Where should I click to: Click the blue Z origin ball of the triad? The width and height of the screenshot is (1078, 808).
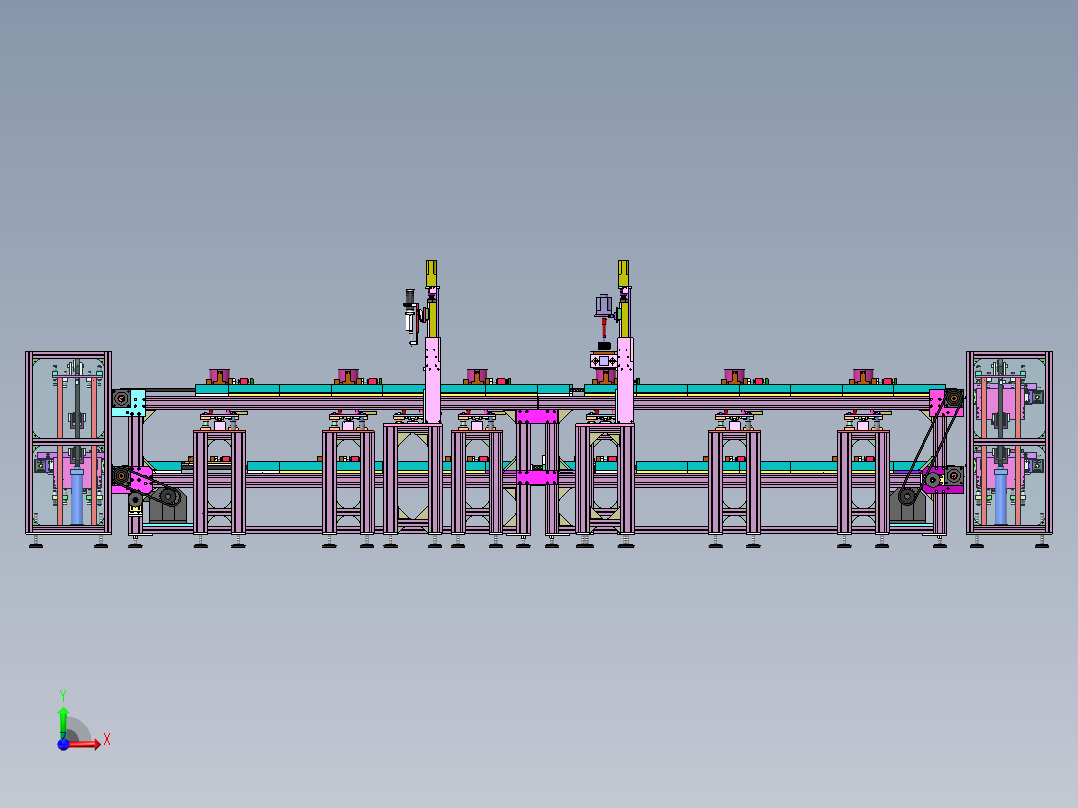tap(63, 744)
